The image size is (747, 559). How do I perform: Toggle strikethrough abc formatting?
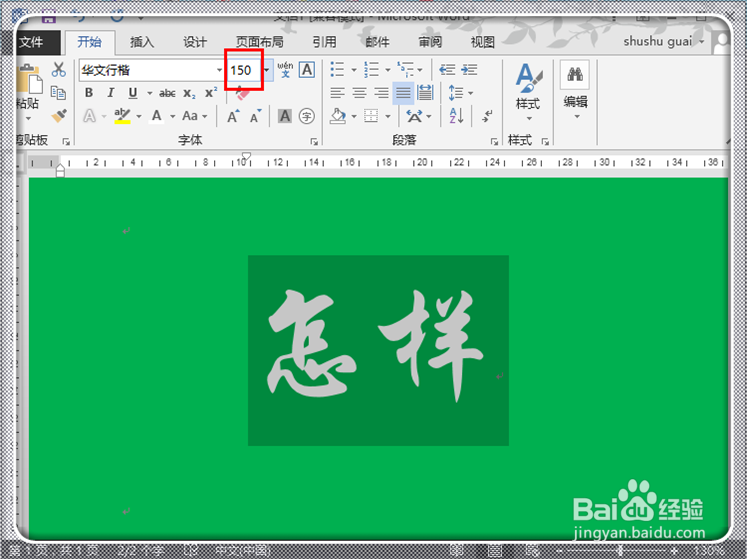(167, 93)
